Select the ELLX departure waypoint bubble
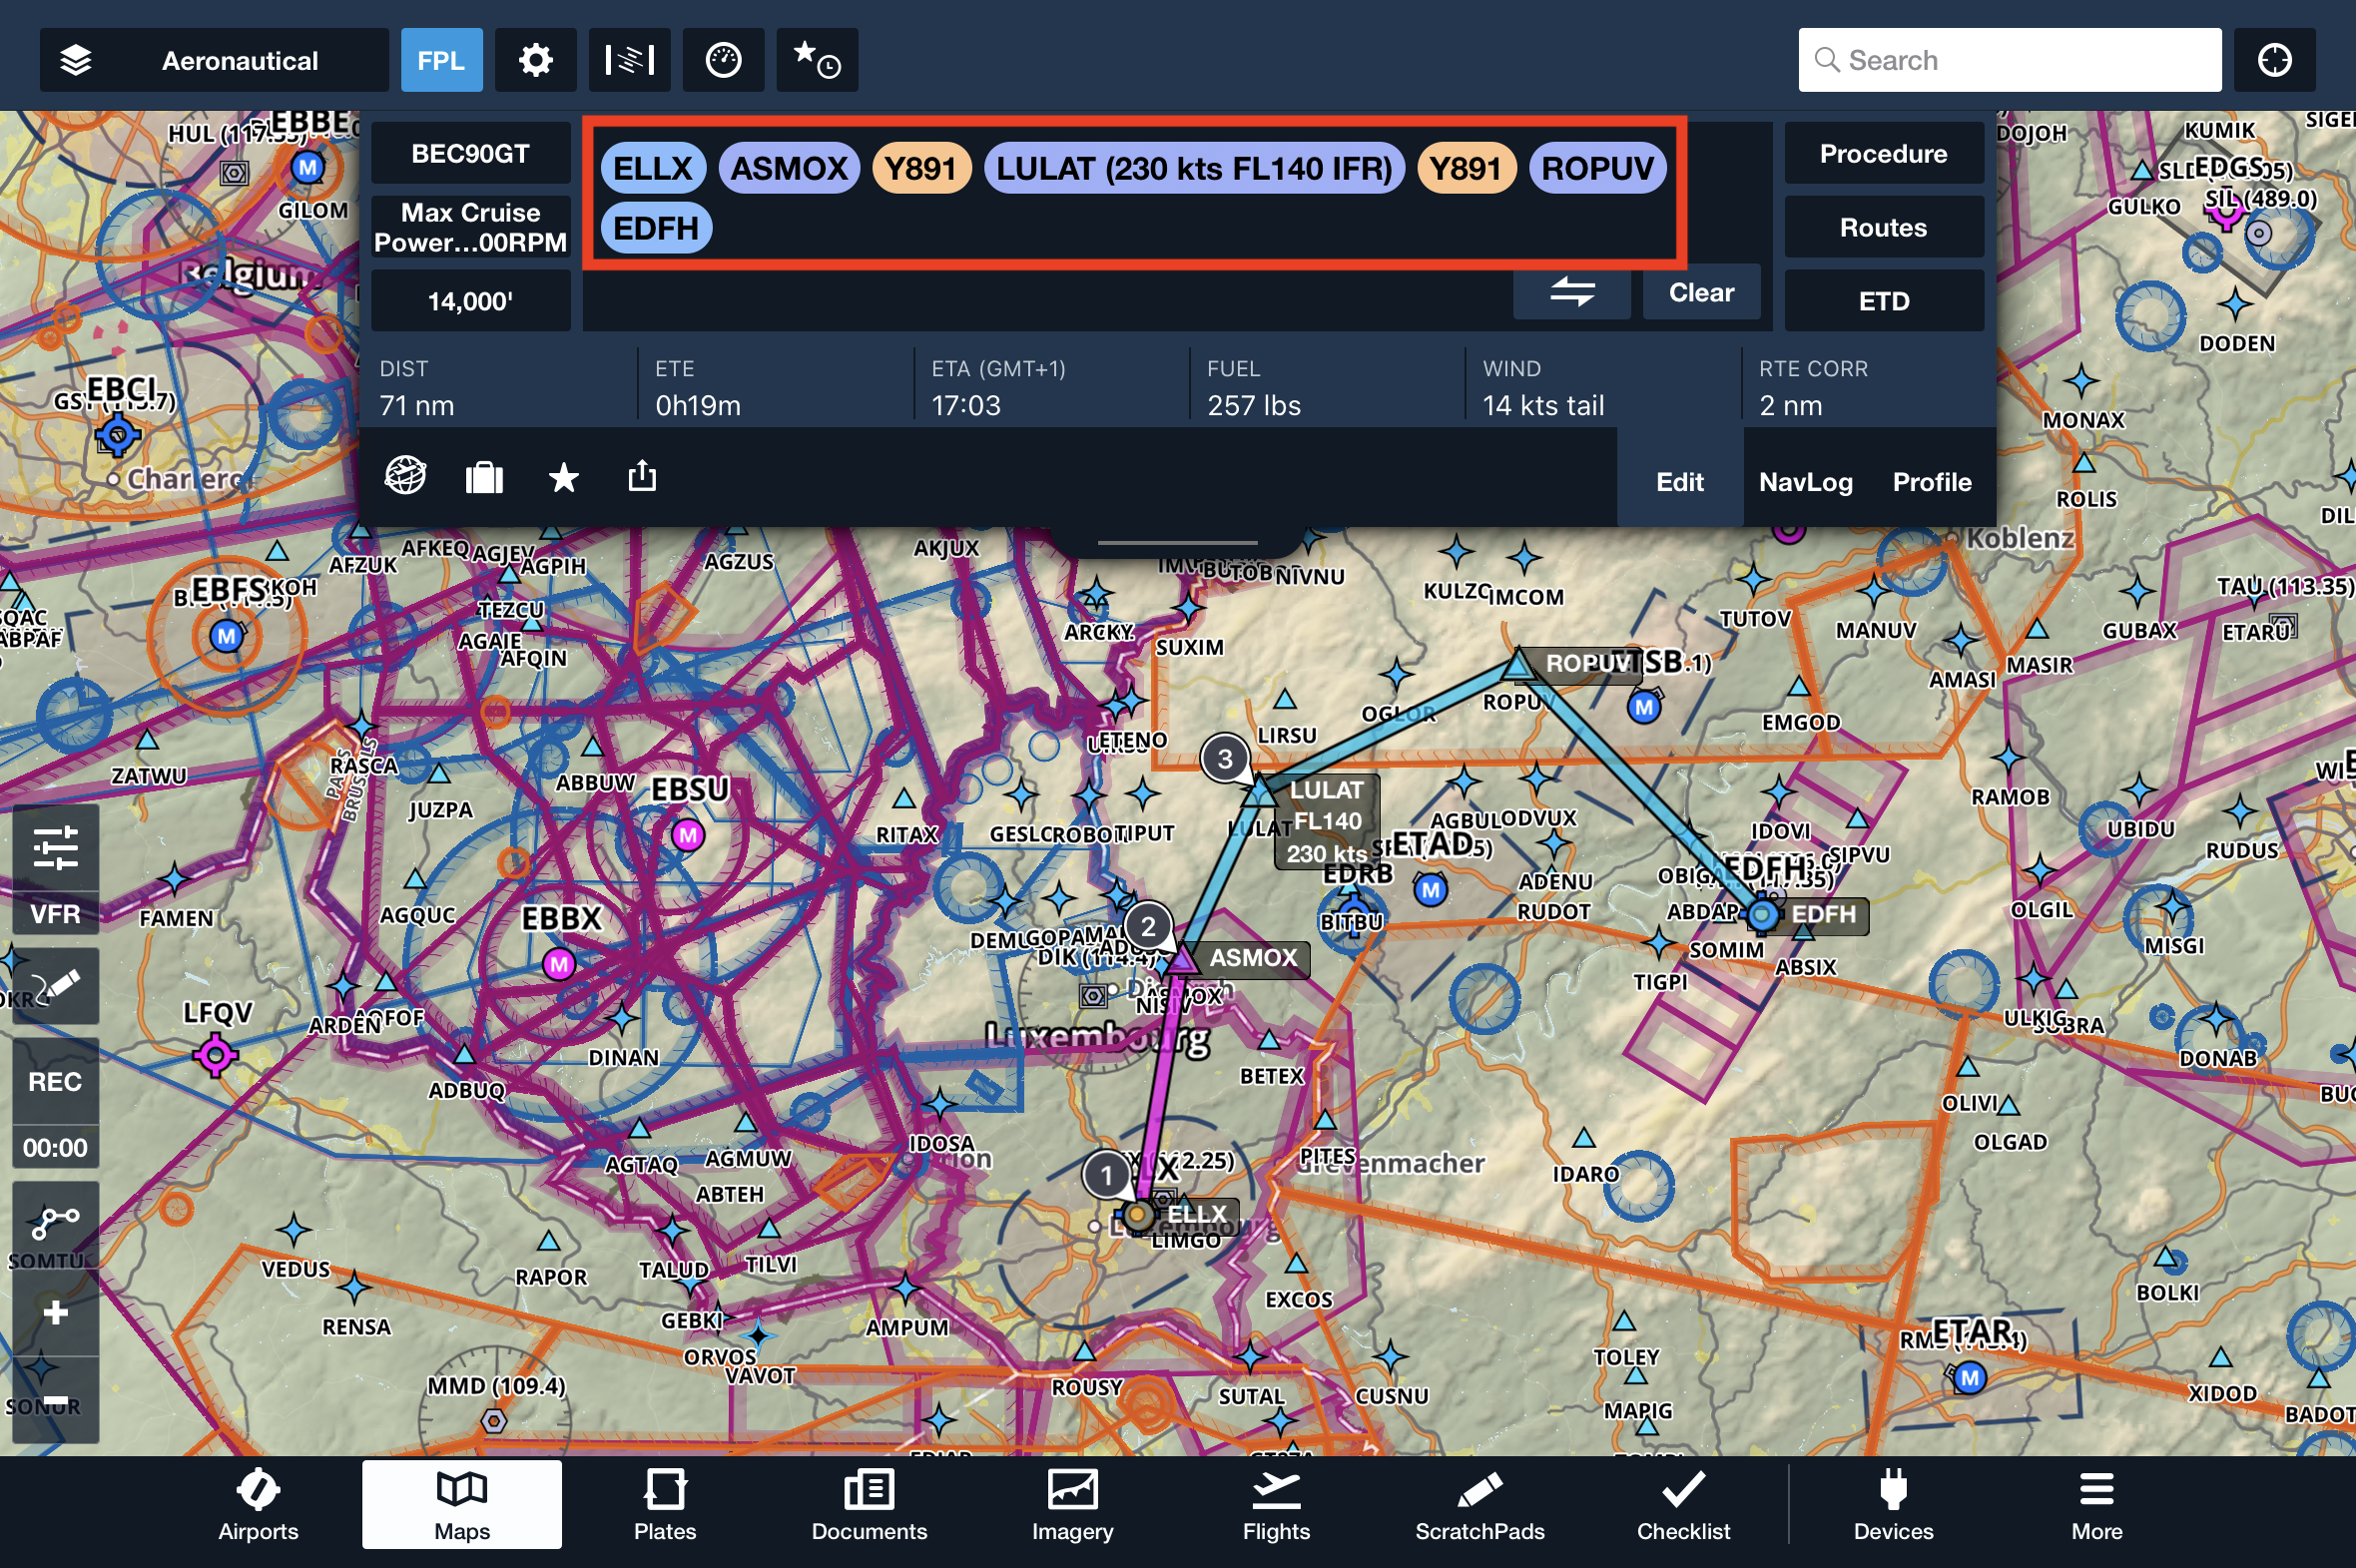This screenshot has width=2356, height=1568. [x=653, y=168]
